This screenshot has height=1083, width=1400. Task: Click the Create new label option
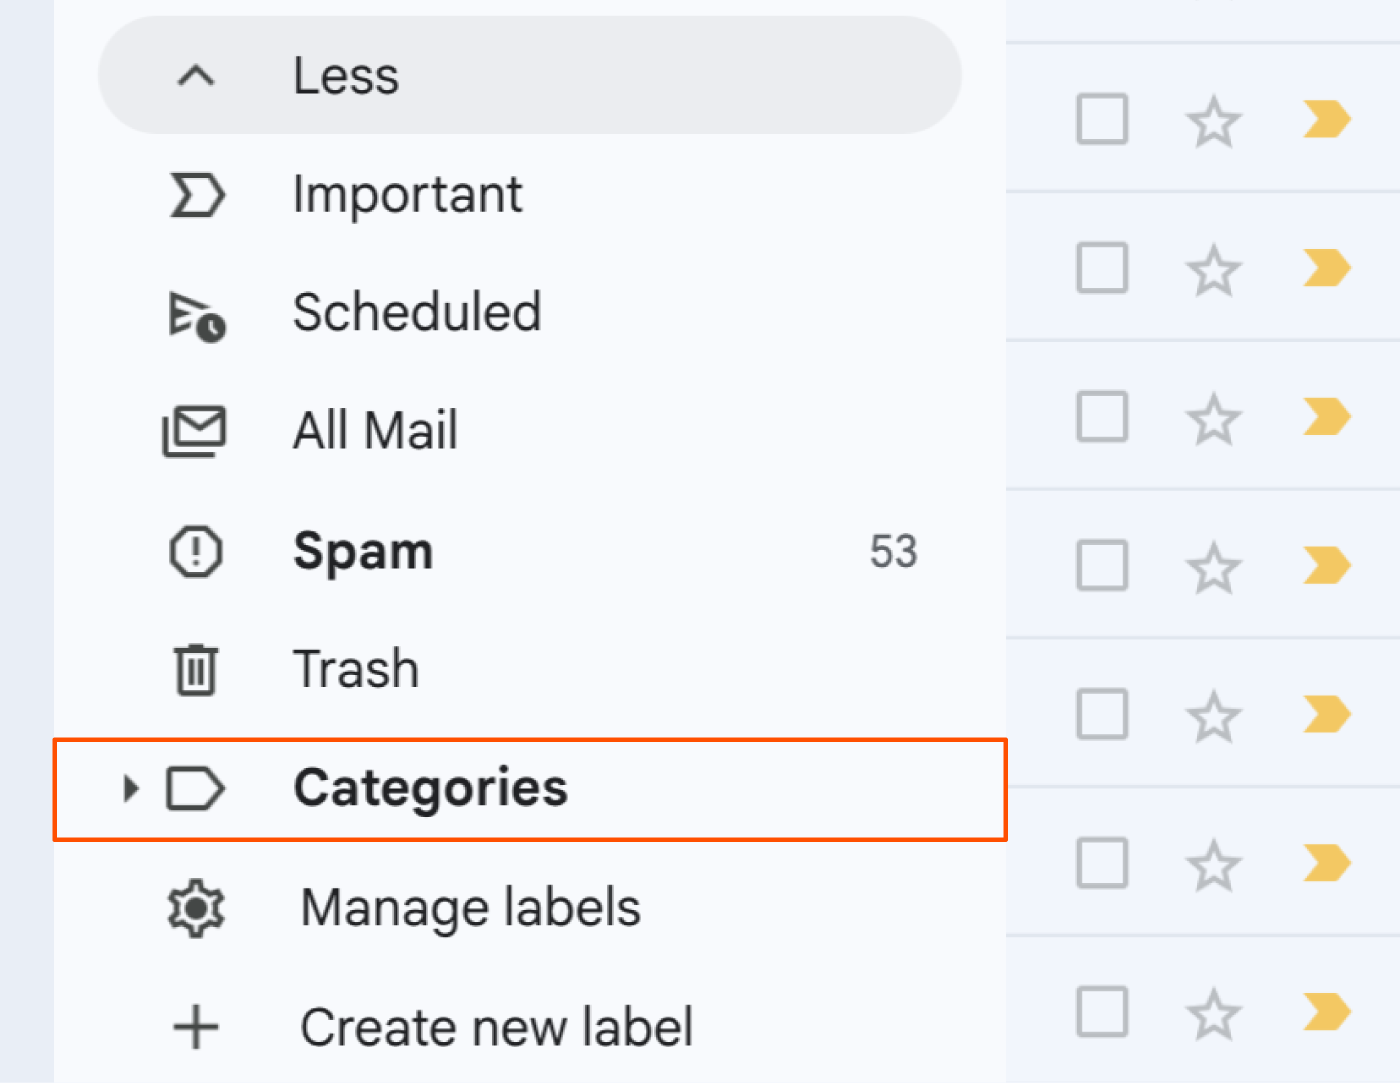(x=497, y=1026)
